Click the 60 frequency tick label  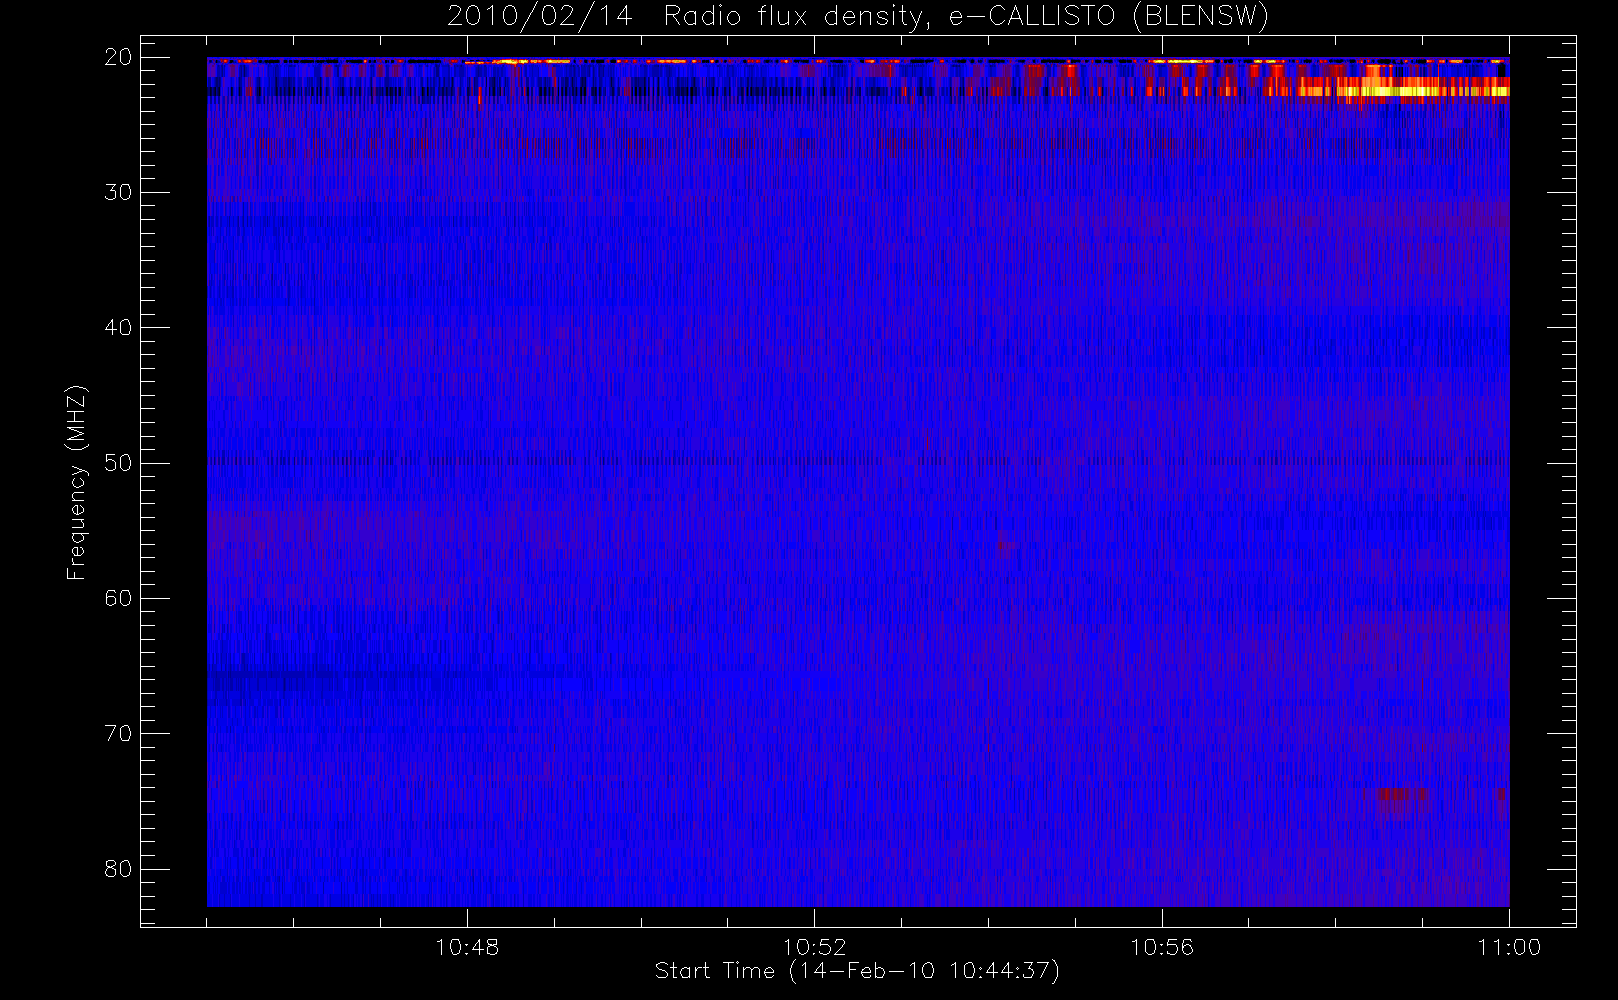click(118, 598)
